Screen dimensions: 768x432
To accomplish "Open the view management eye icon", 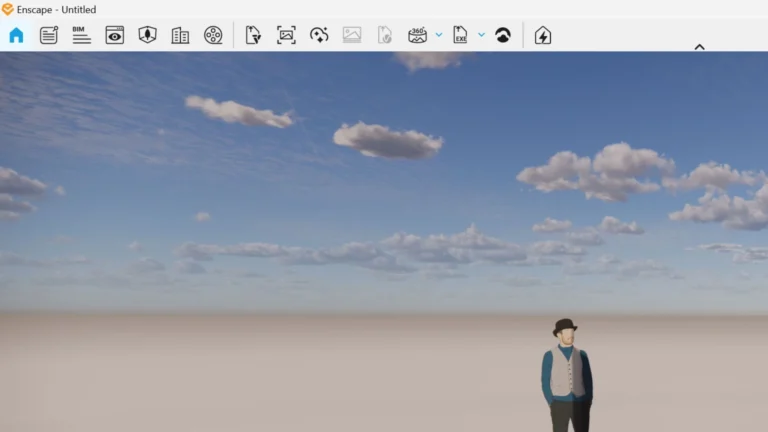I will (115, 35).
